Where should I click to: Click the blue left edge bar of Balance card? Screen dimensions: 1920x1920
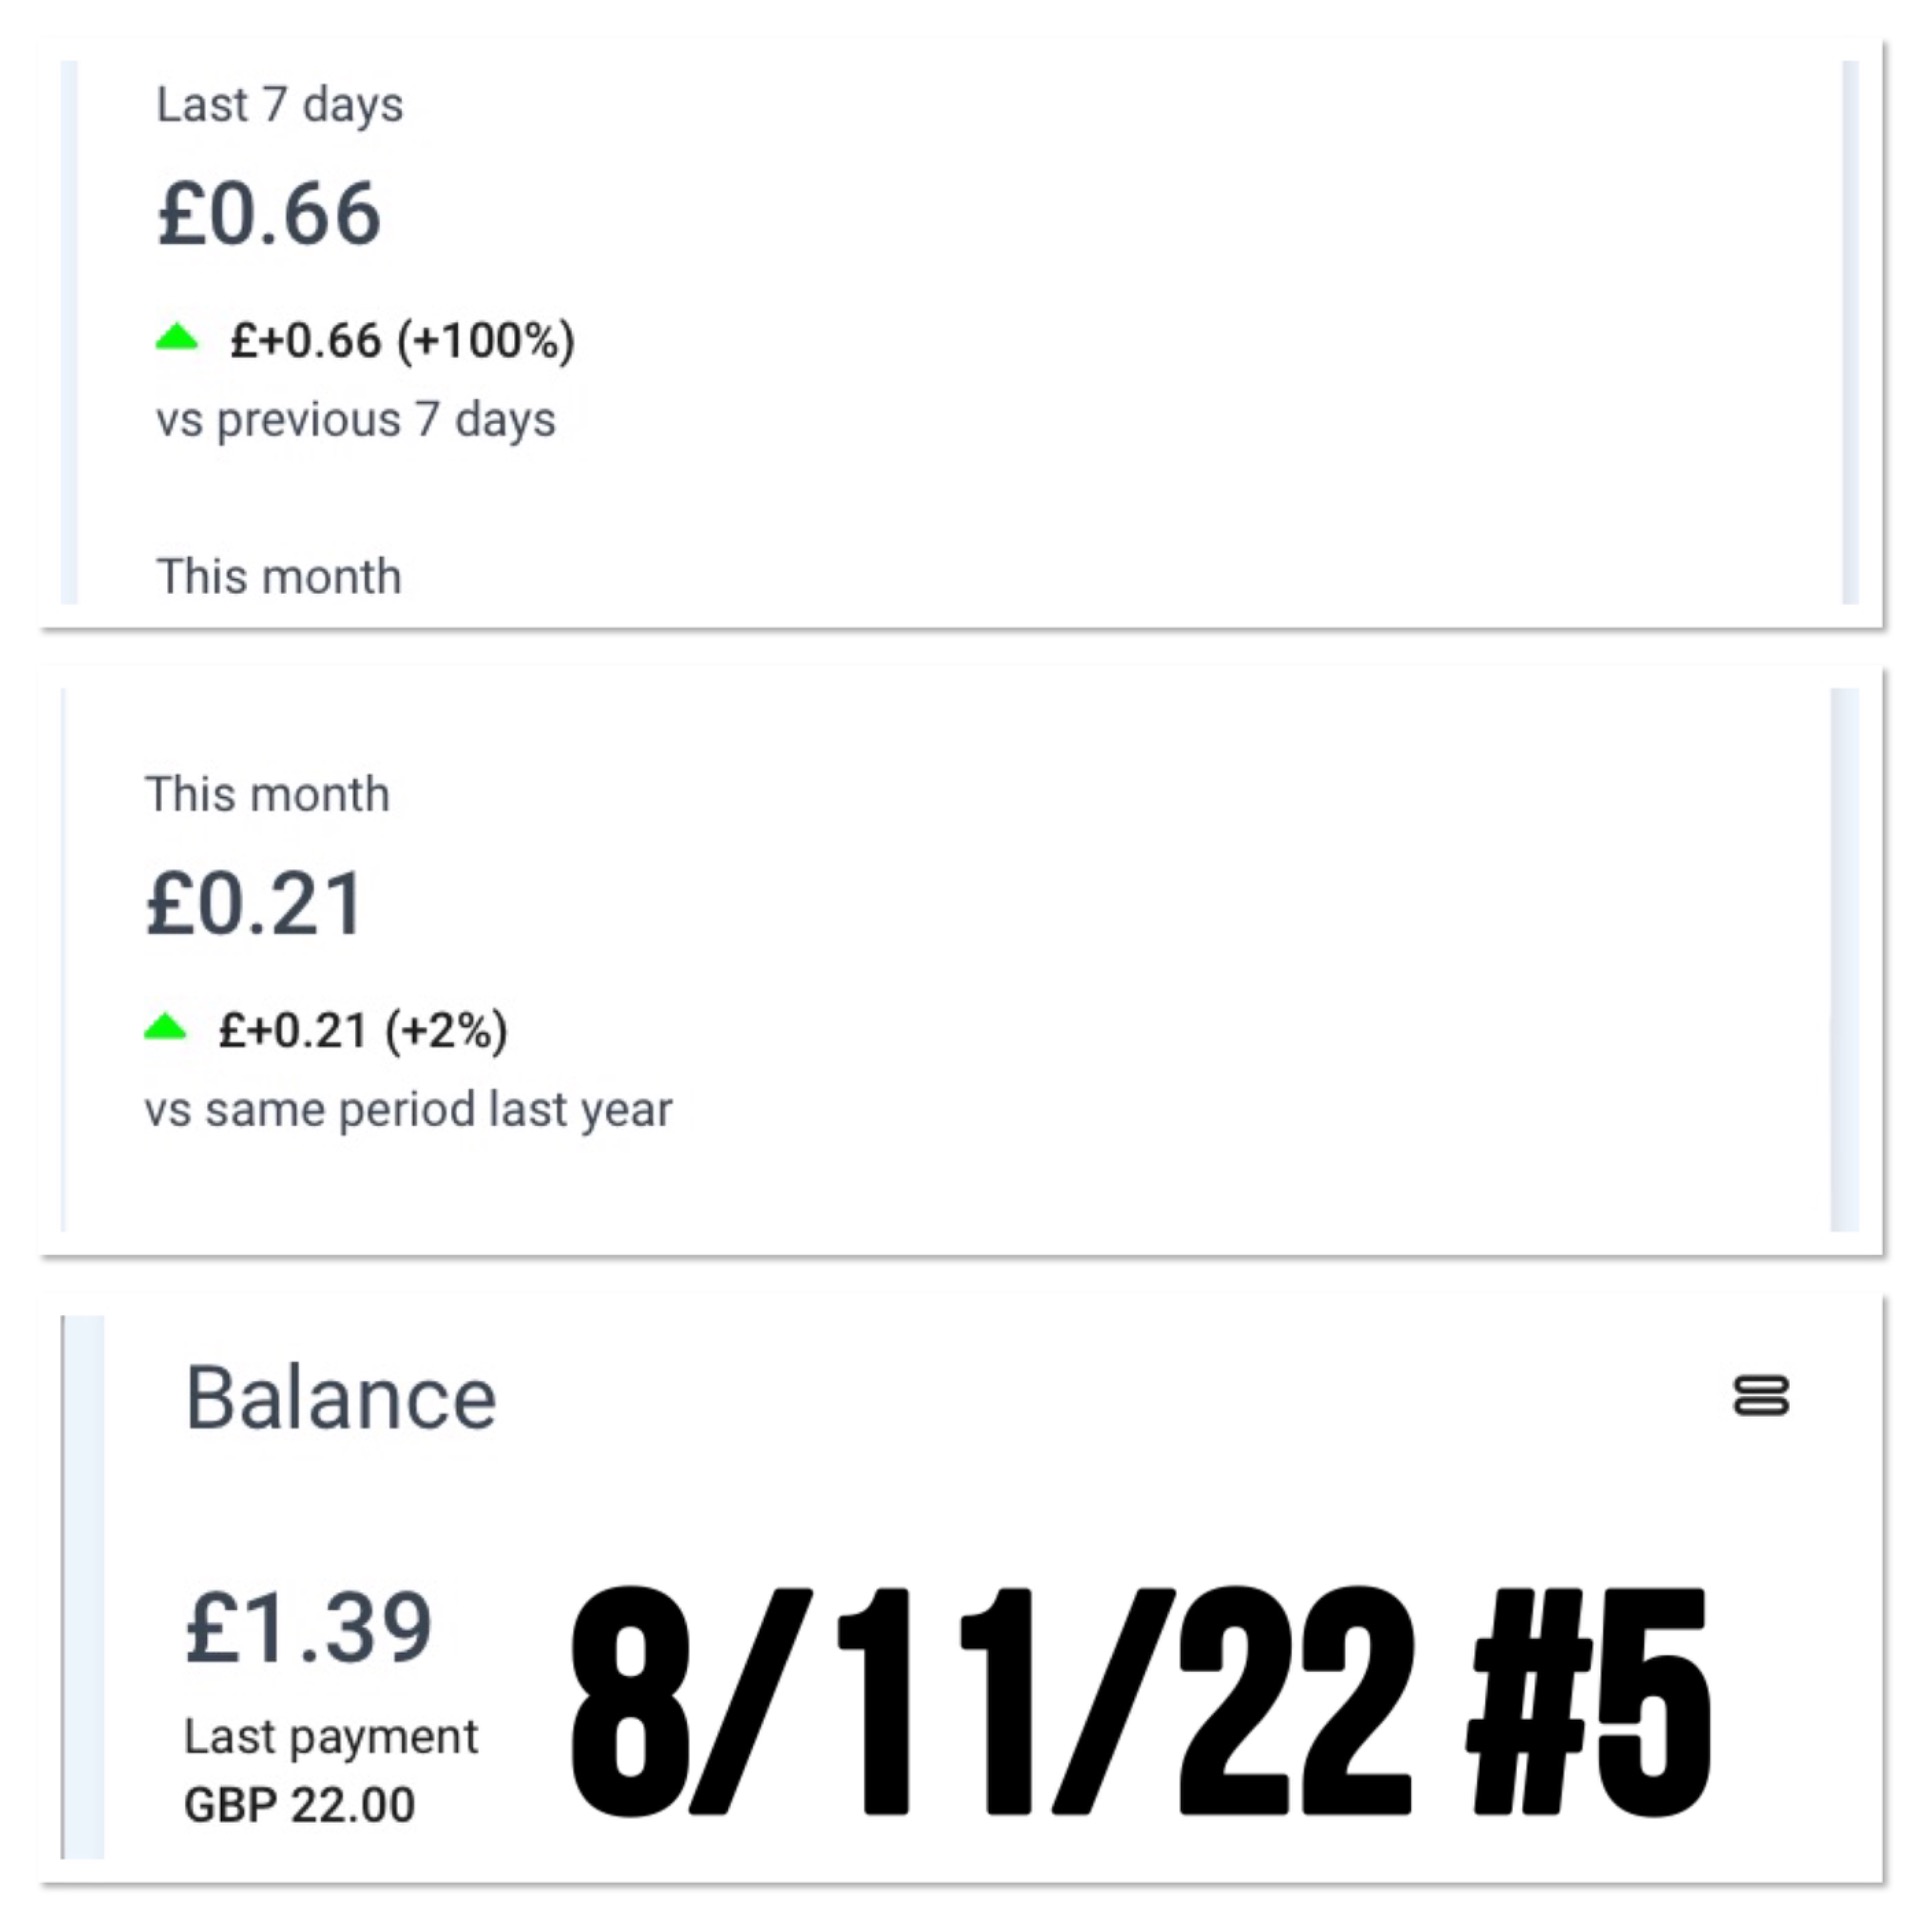pyautogui.click(x=84, y=1587)
